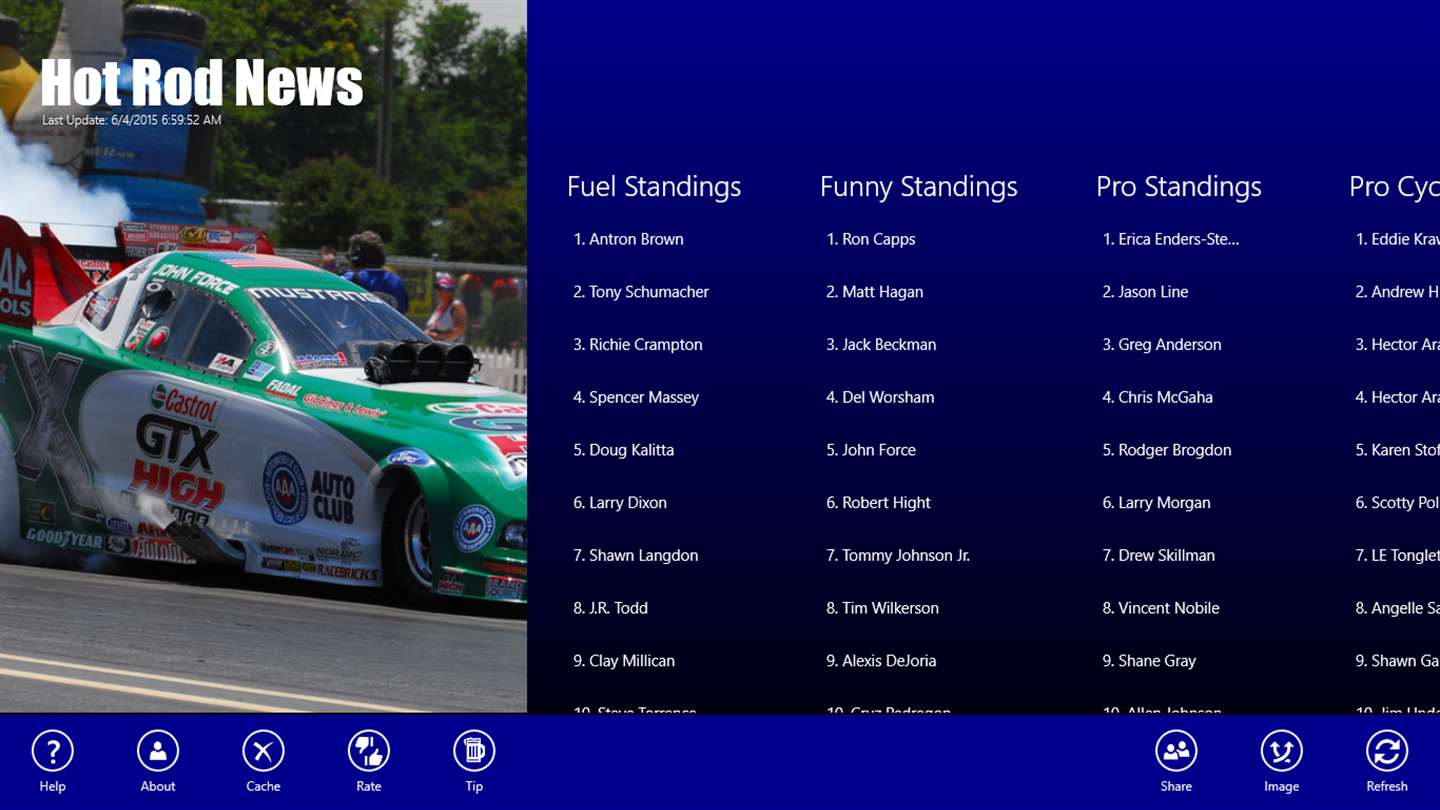Select 7. Drew Skillman

click(1159, 555)
